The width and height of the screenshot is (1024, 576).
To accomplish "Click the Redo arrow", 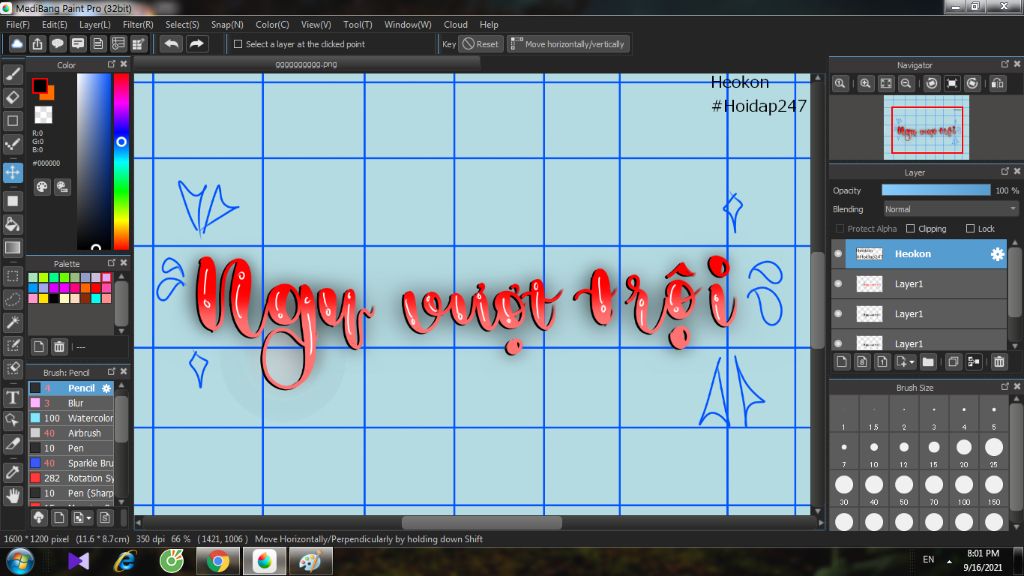I will 196,44.
